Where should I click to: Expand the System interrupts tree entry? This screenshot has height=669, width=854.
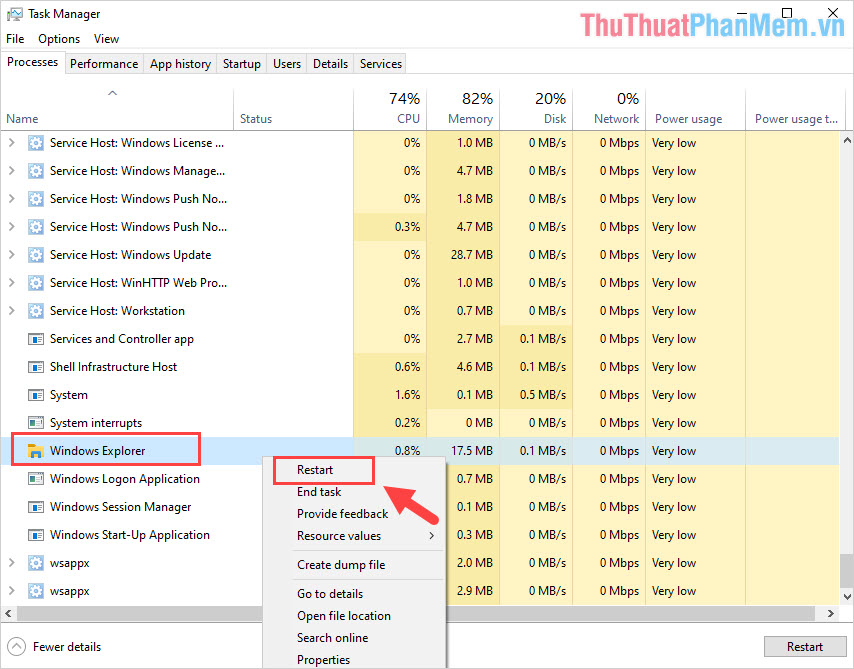[12, 423]
